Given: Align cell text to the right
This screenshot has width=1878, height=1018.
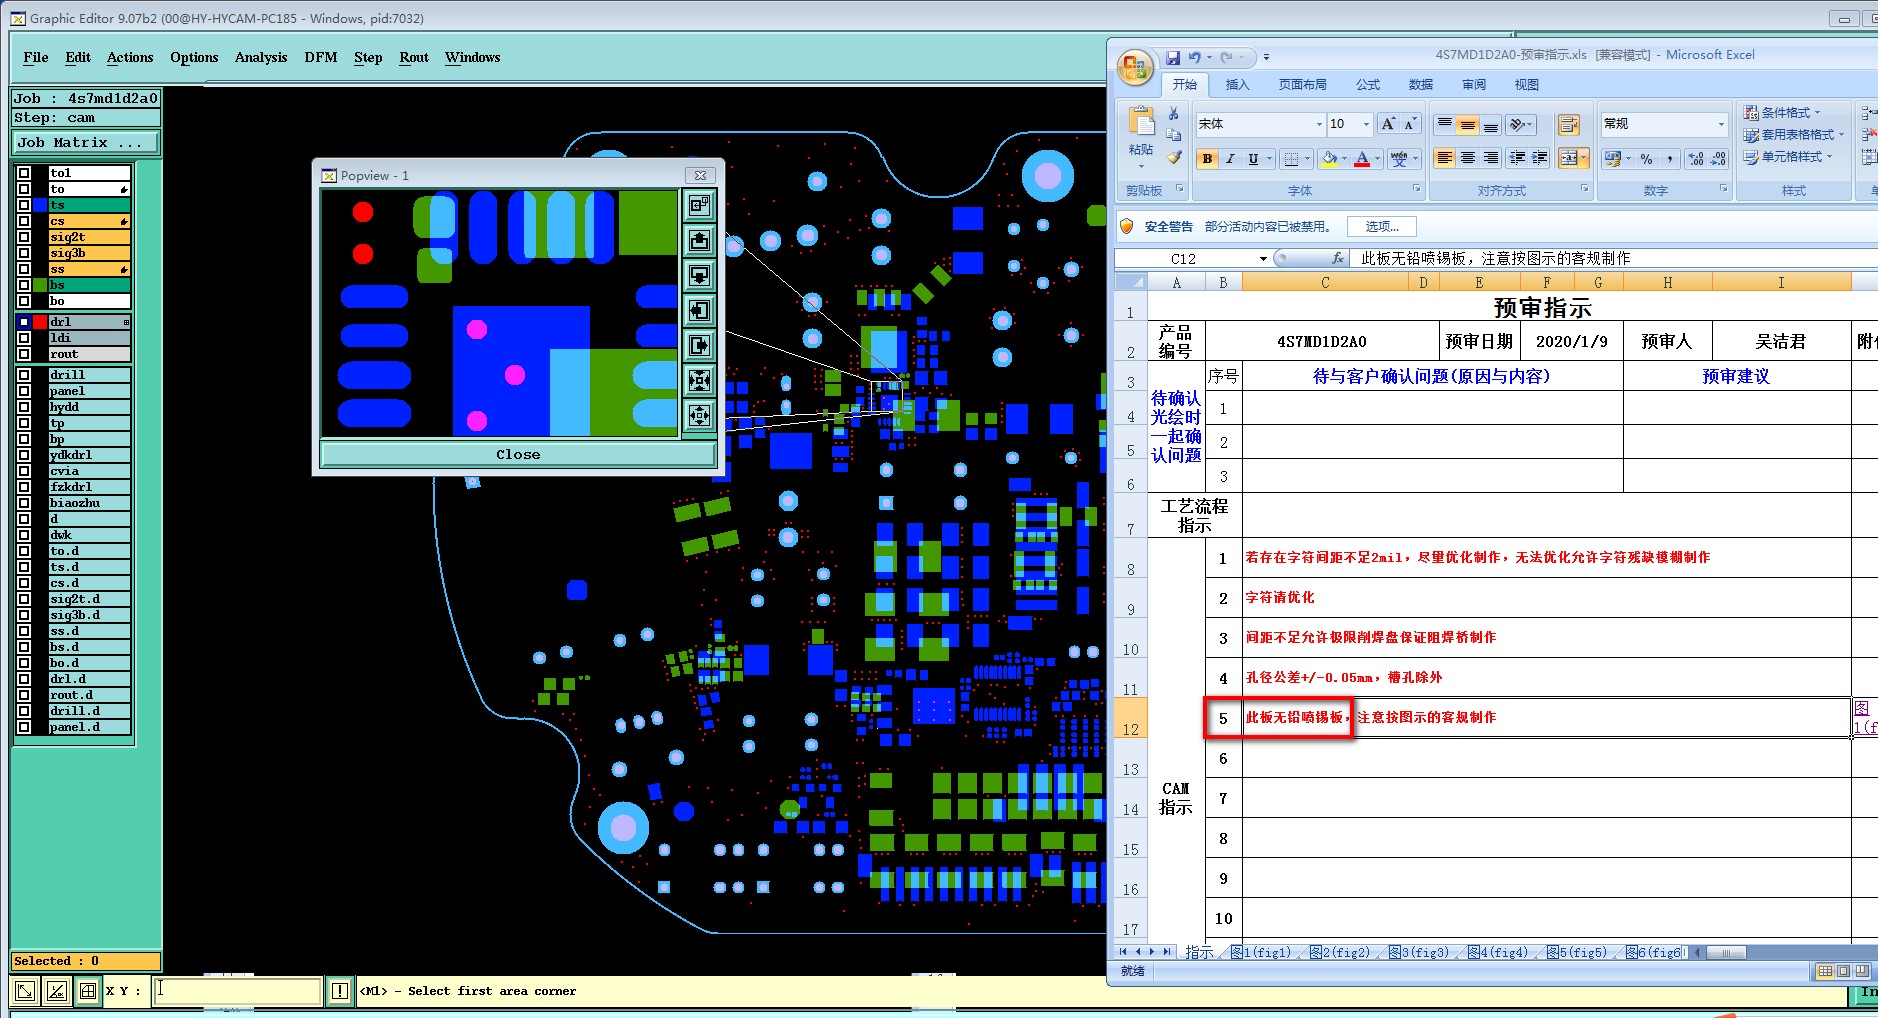Looking at the screenshot, I should [x=1490, y=158].
